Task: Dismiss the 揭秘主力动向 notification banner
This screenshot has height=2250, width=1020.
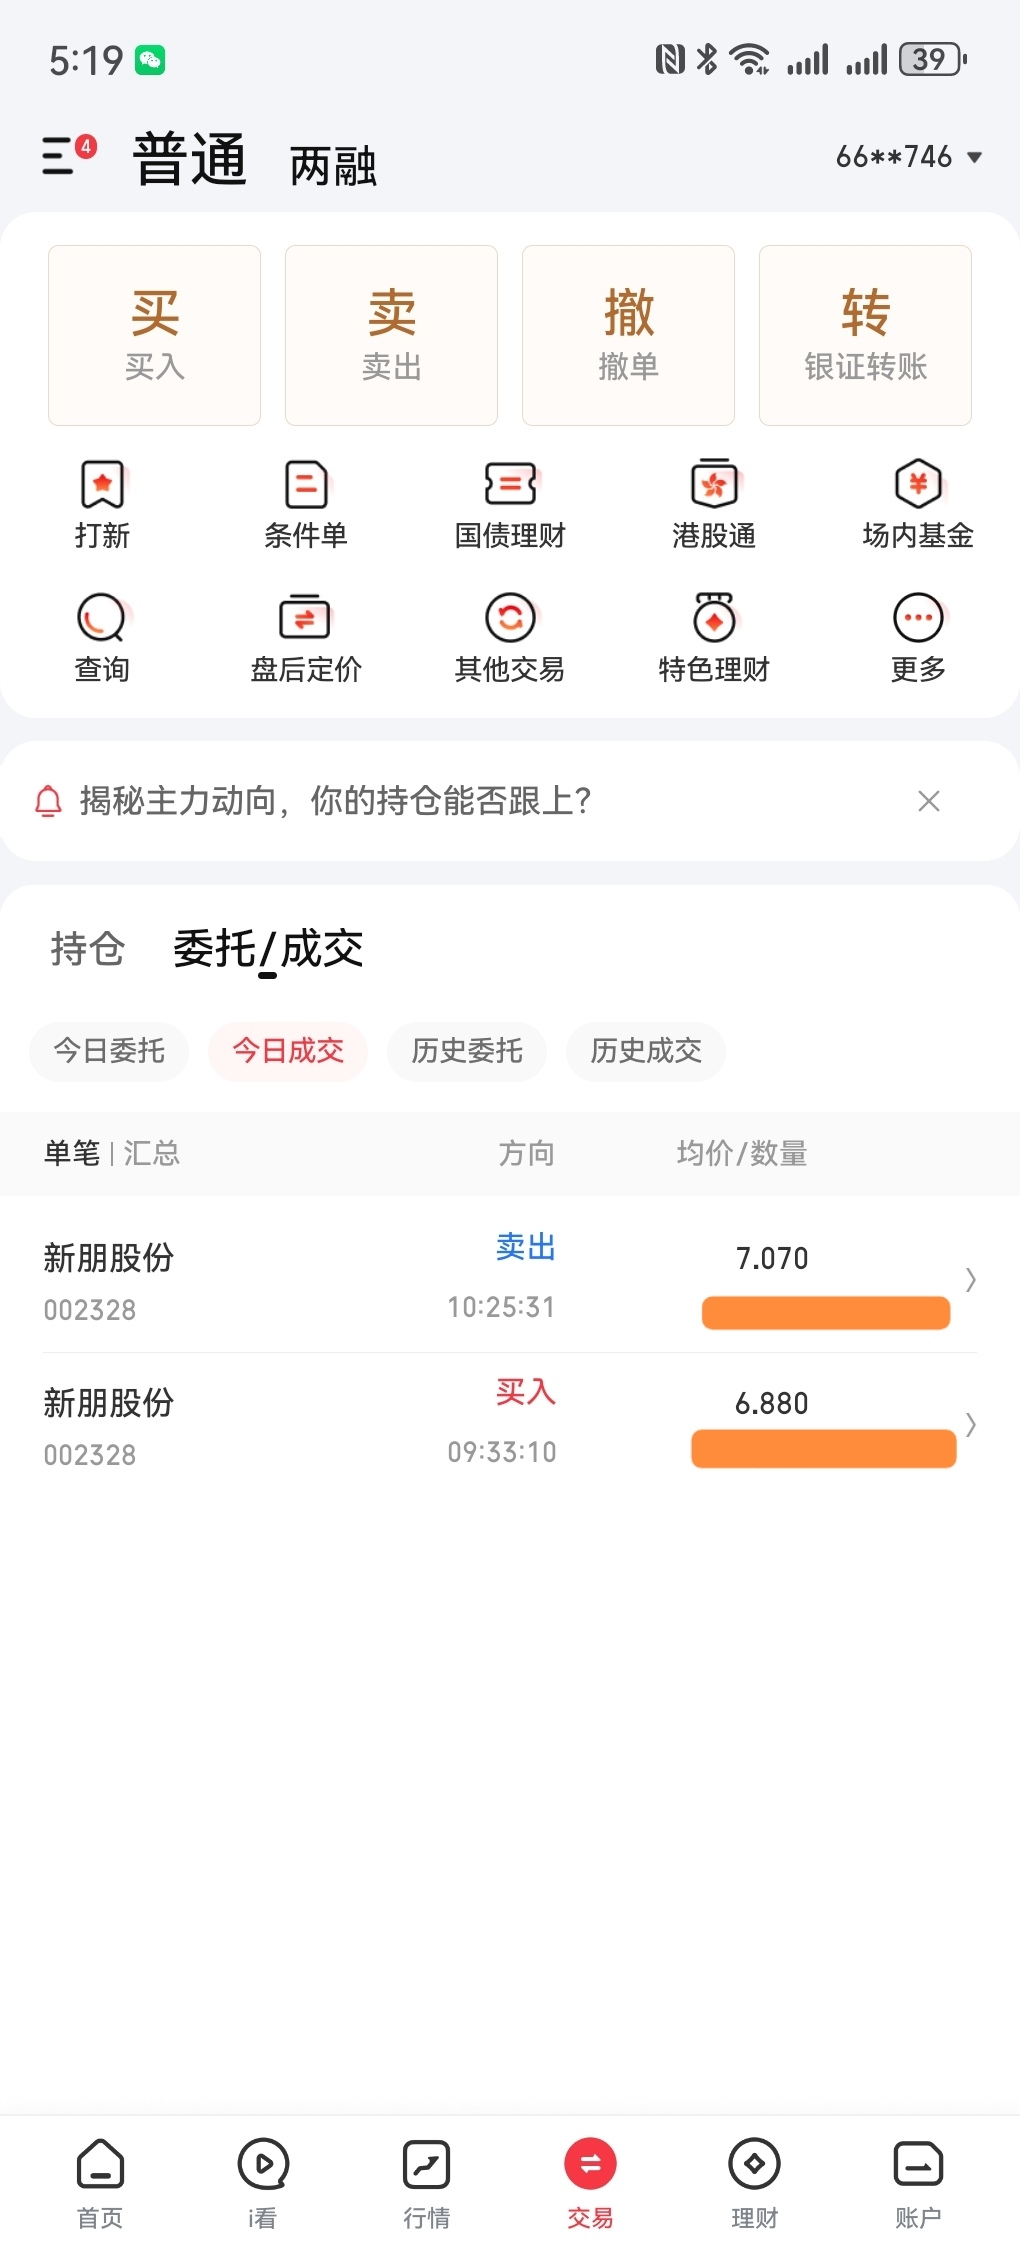Action: click(x=928, y=801)
